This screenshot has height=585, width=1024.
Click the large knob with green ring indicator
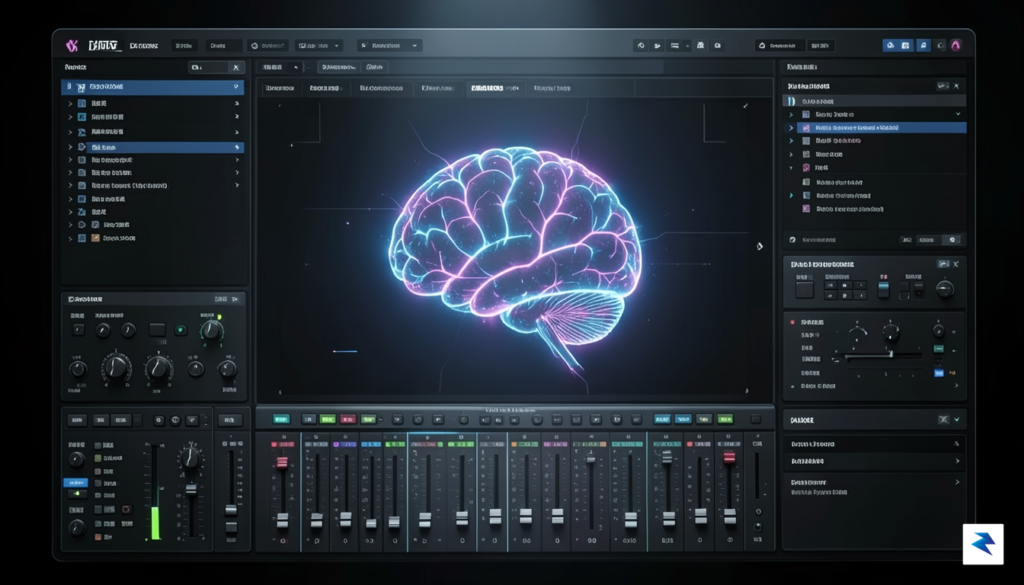(x=211, y=330)
